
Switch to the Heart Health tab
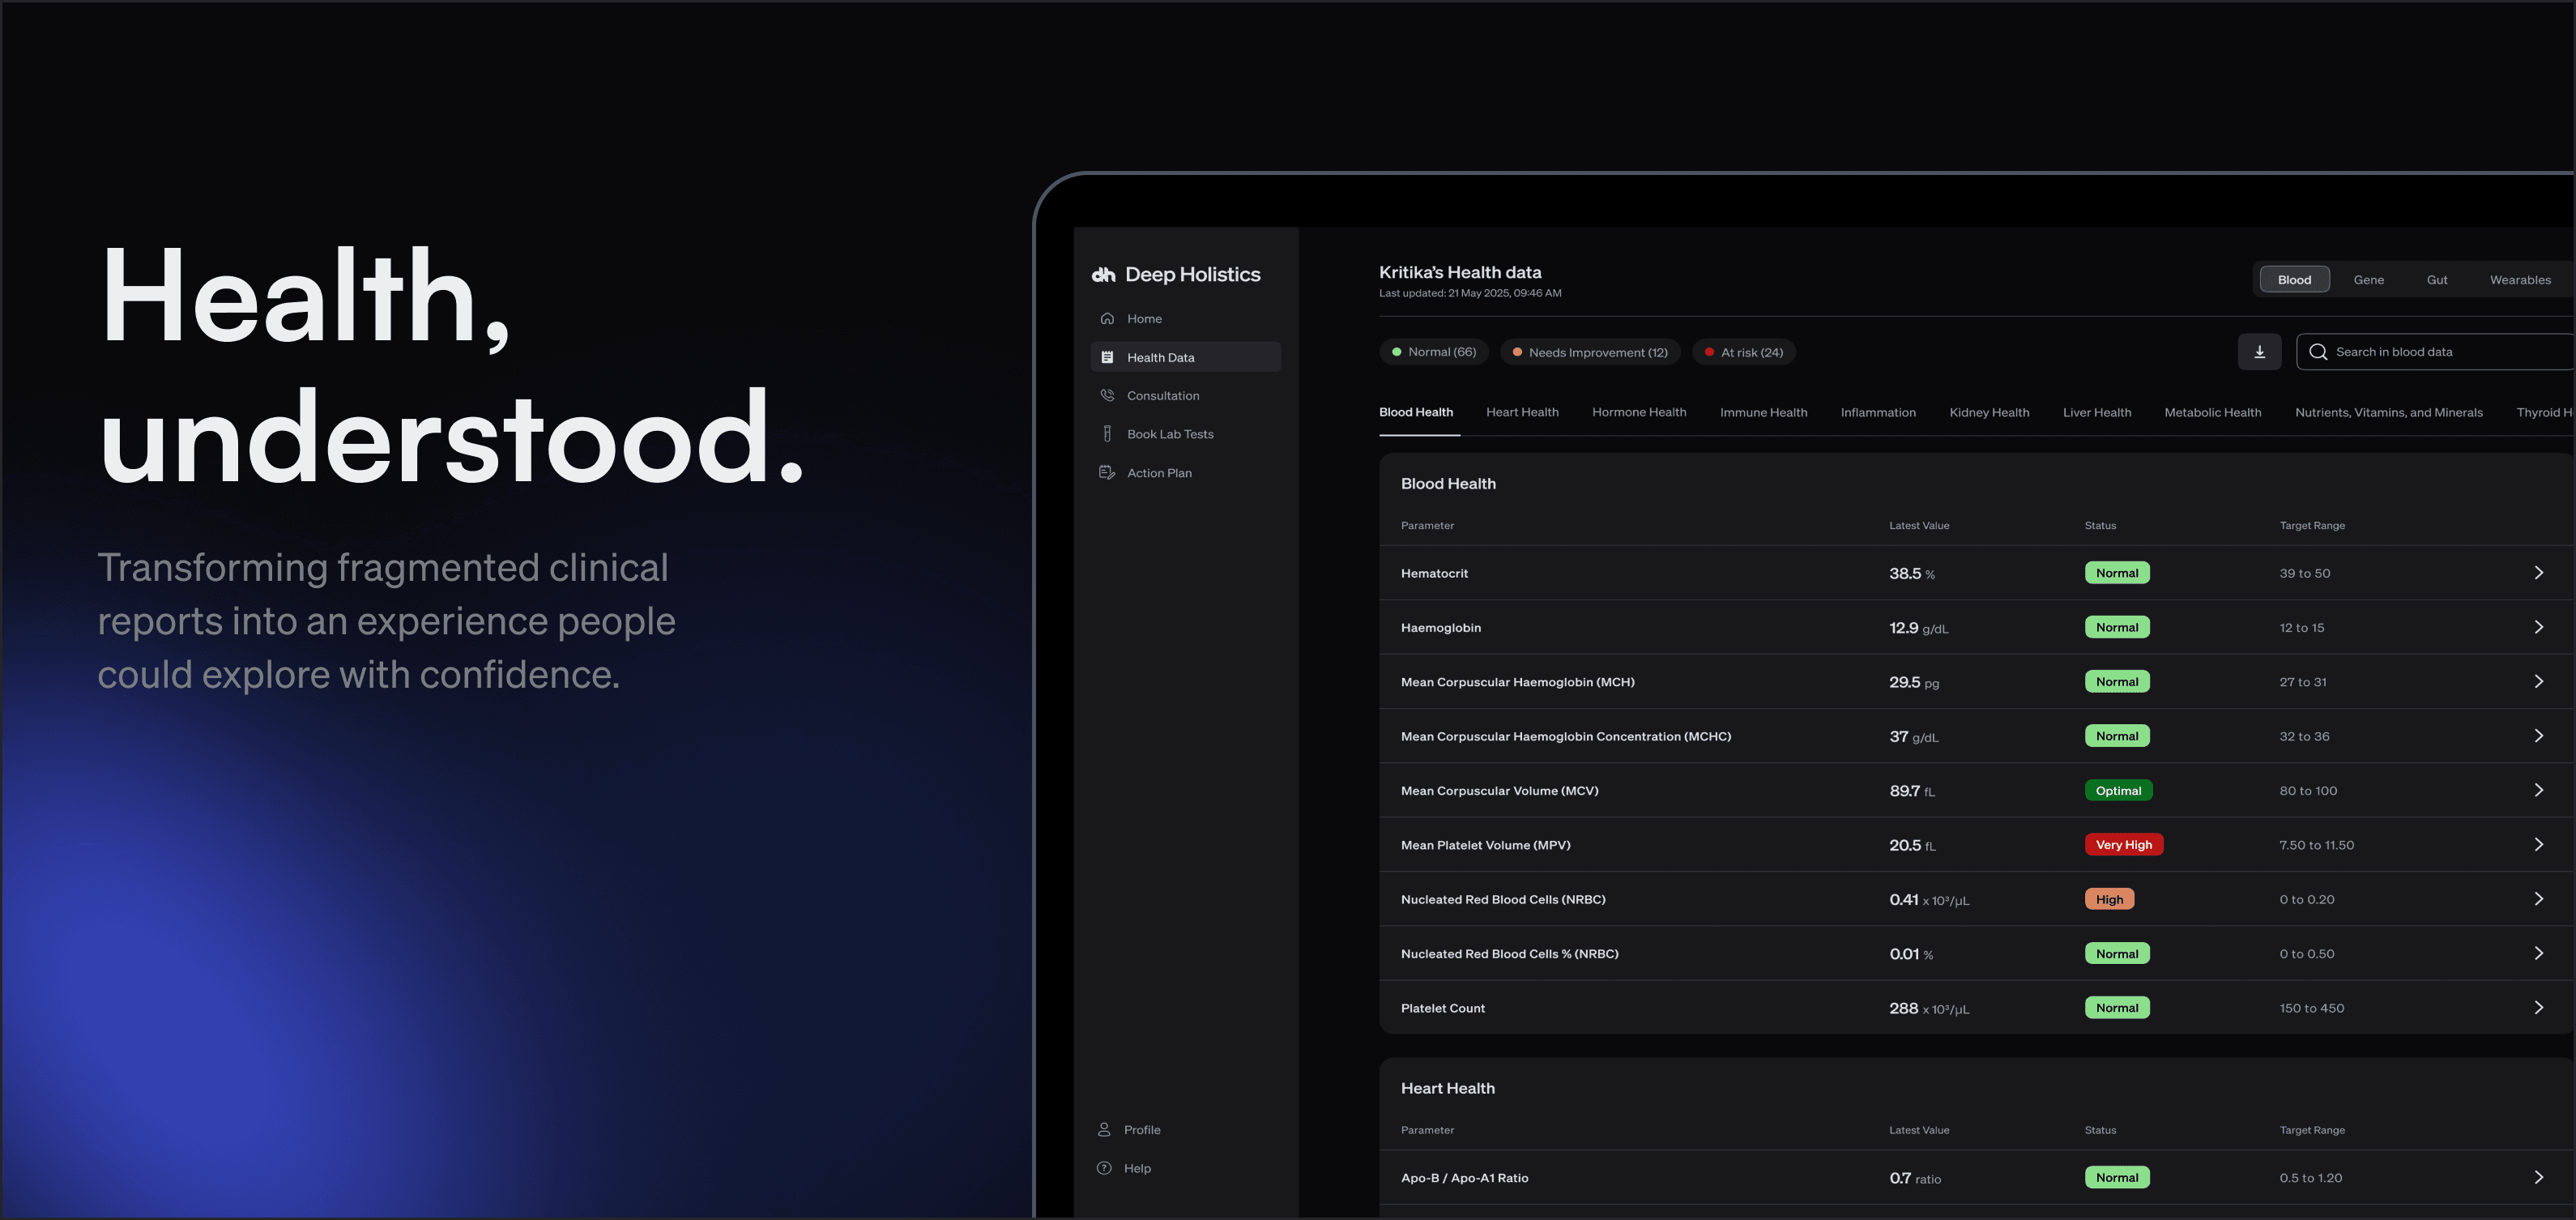tap(1522, 412)
